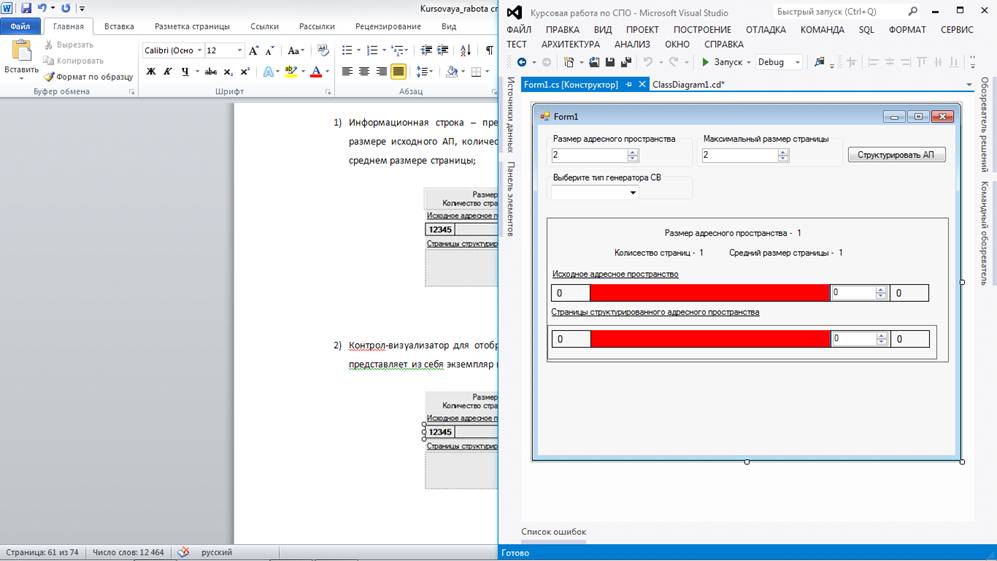Screen dimensions: 997x561
Task: Toggle underline formatting in Word
Action: (x=184, y=71)
